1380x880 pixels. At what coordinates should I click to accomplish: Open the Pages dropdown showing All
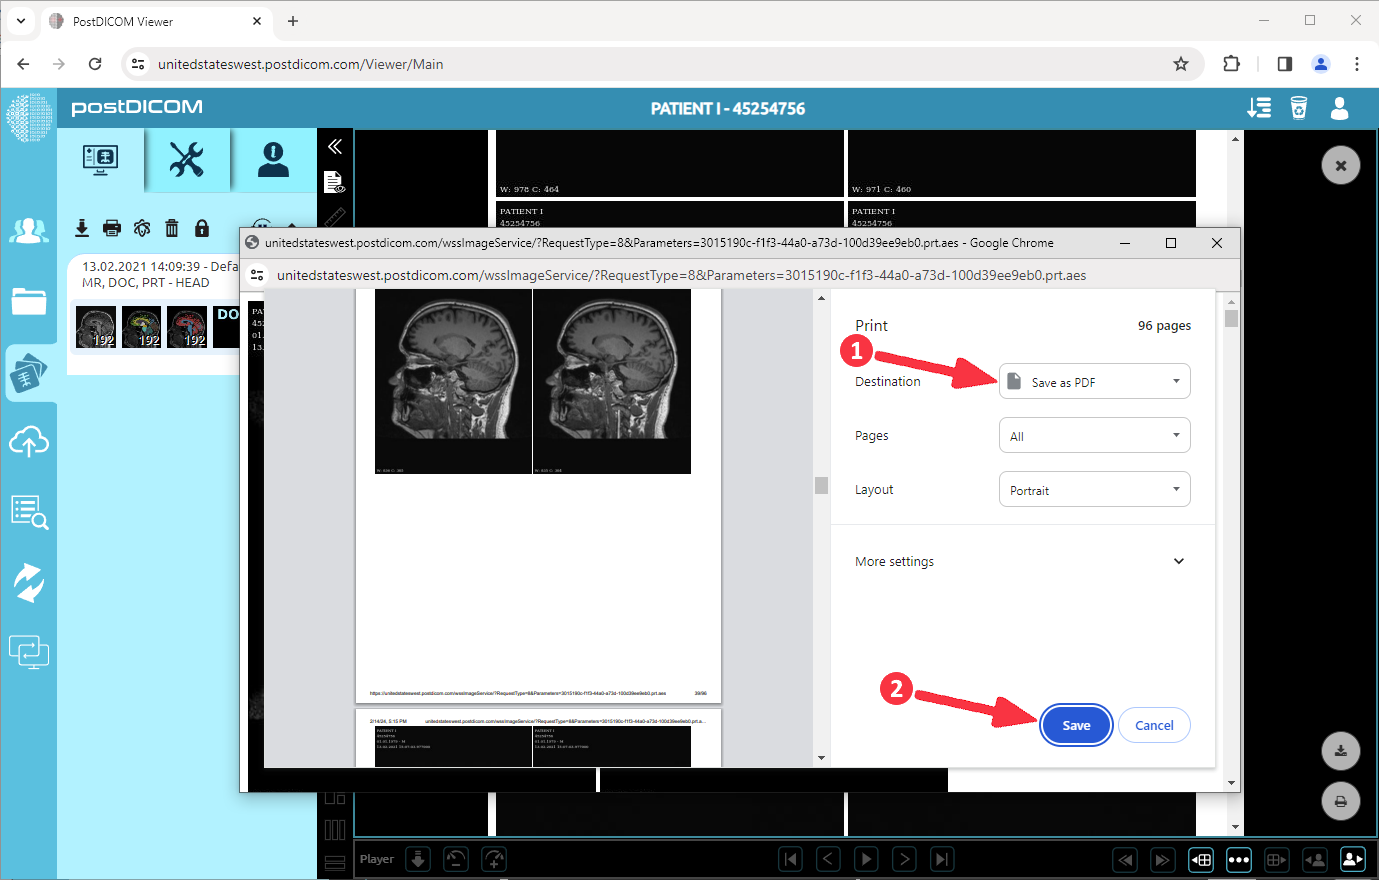coord(1094,435)
